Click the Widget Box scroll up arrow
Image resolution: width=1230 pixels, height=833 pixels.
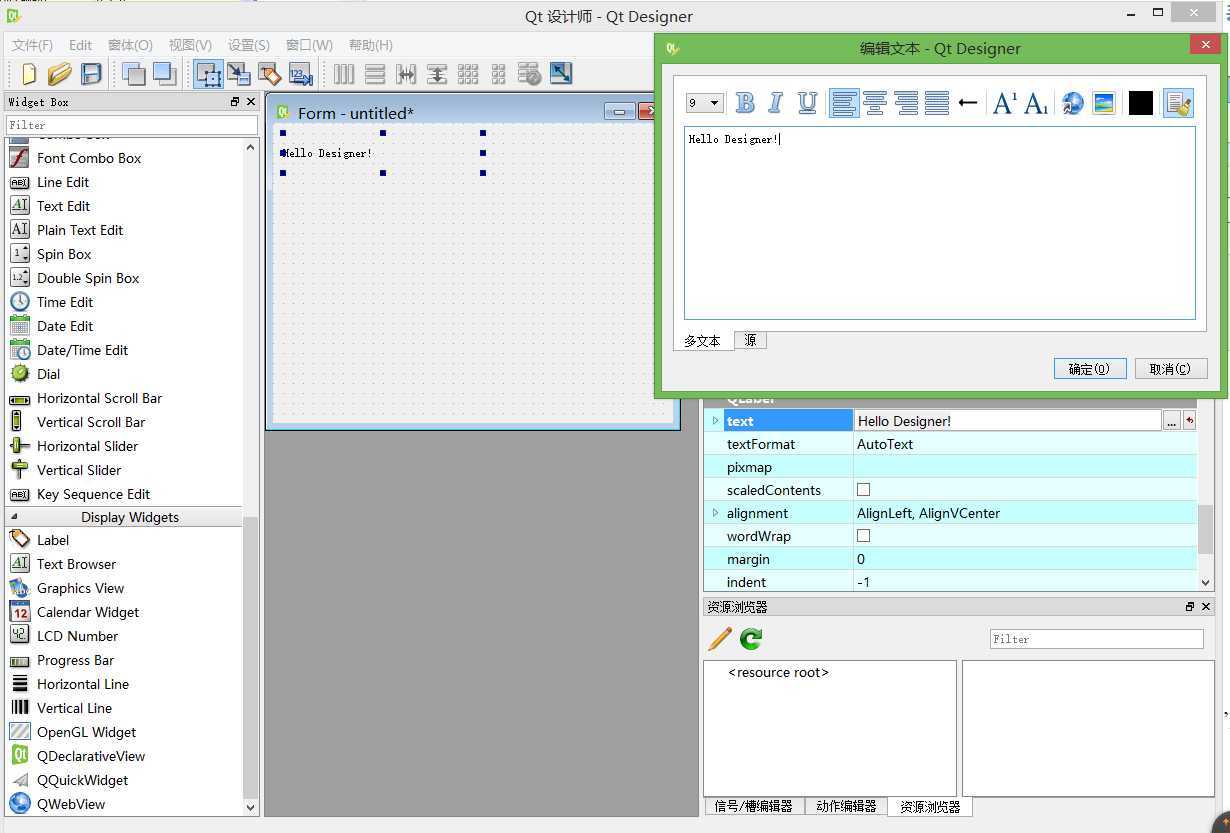[251, 147]
